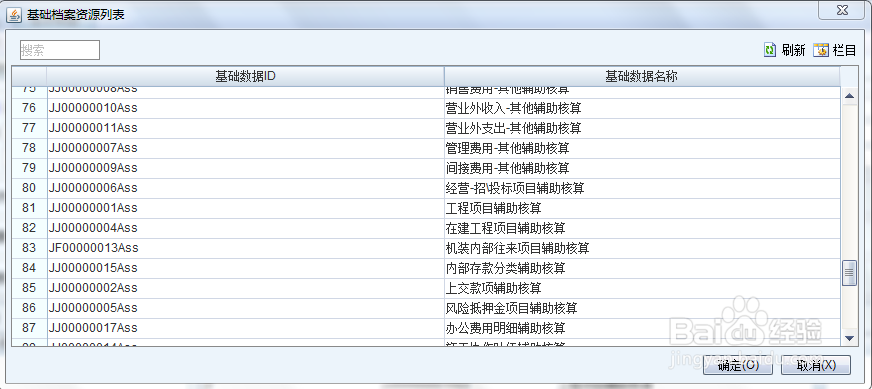Screen dimensions: 872x389
Task: Confirm with the 确定(C) button
Action: [x=737, y=365]
